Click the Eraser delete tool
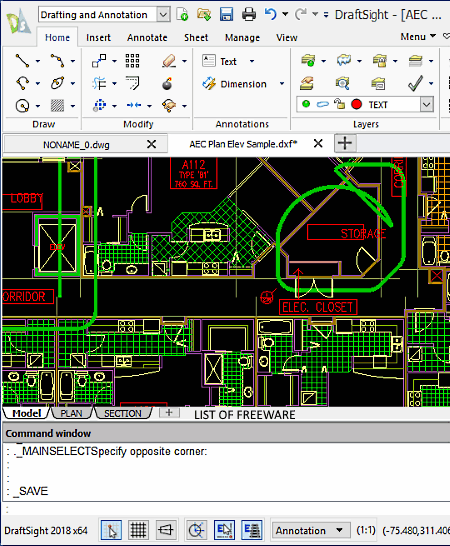The height and width of the screenshot is (546, 450). tap(169, 61)
